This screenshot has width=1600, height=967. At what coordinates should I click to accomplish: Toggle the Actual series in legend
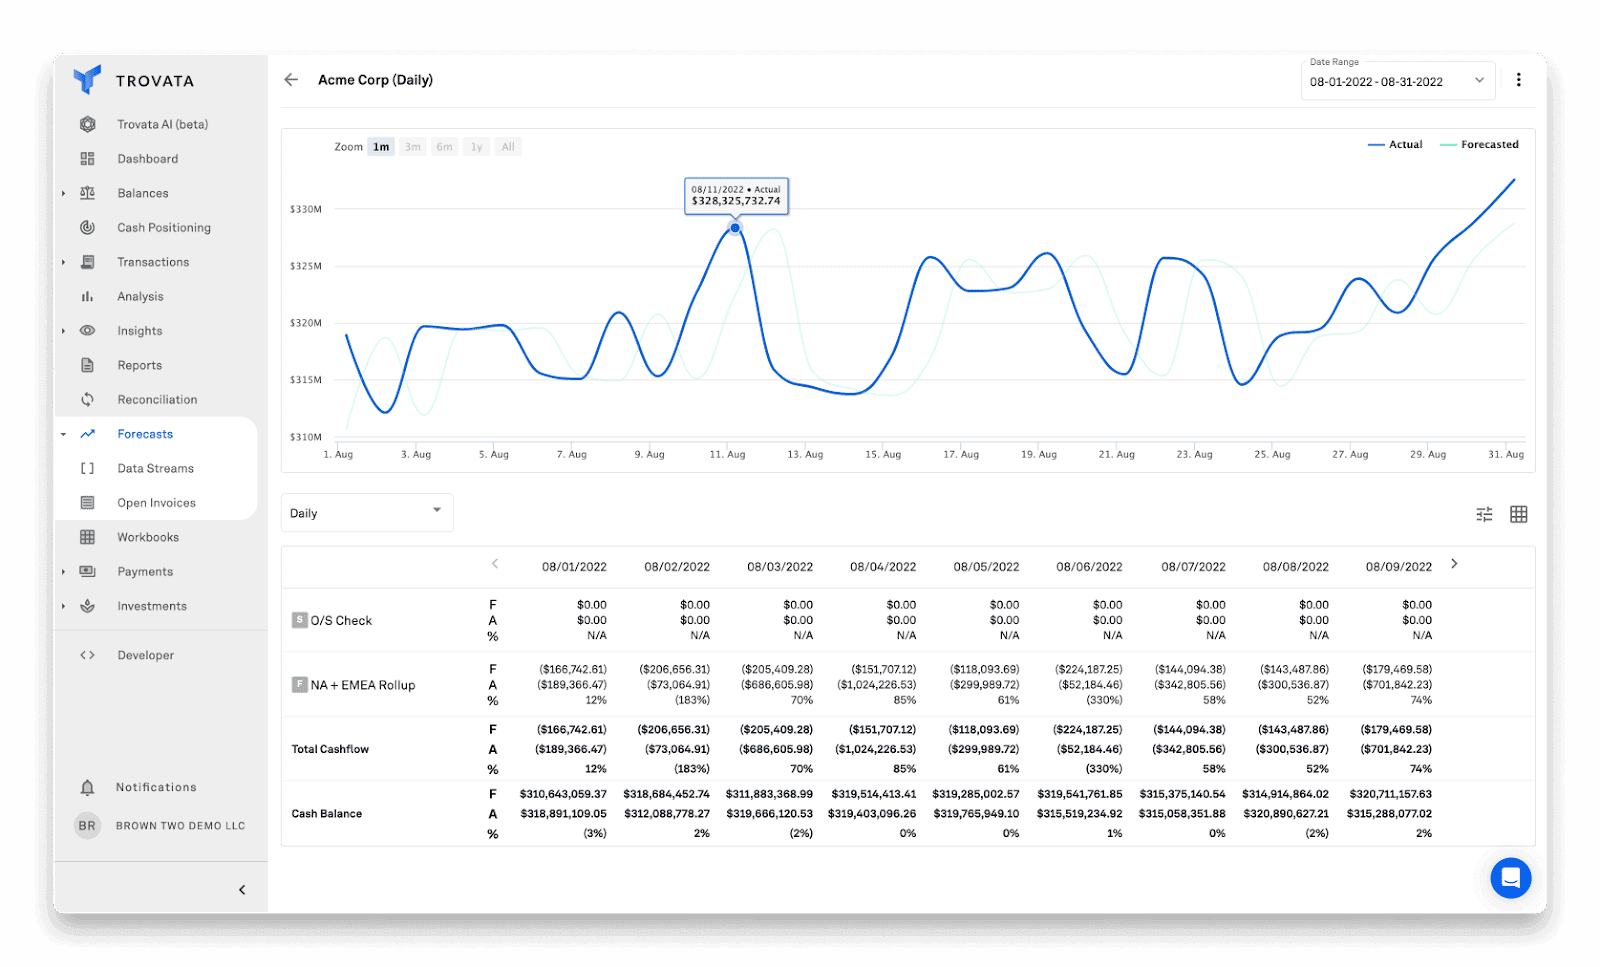click(x=1395, y=145)
